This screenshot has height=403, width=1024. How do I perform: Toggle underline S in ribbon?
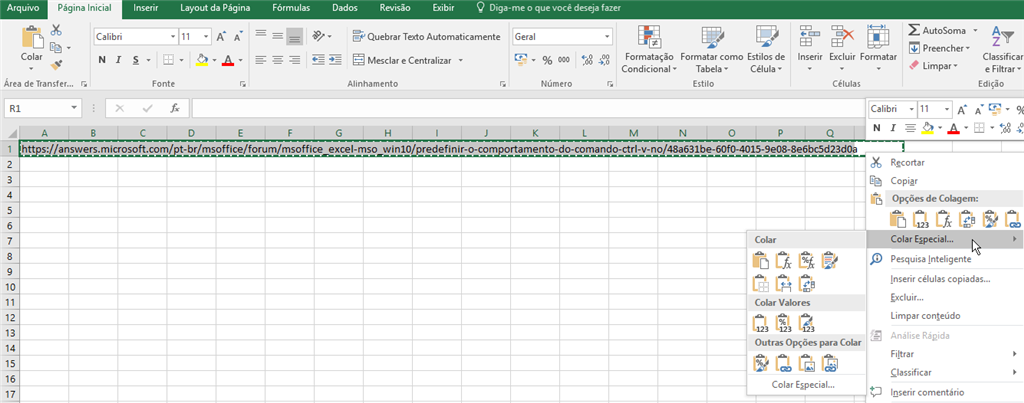136,60
